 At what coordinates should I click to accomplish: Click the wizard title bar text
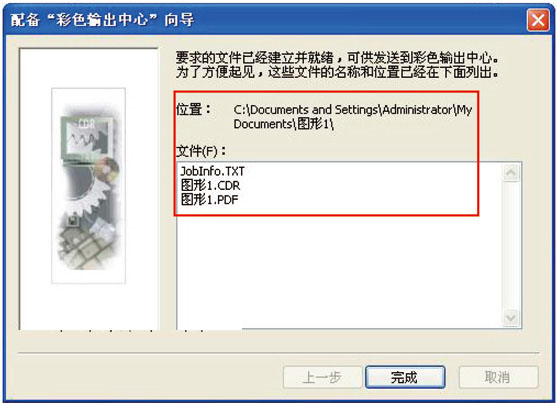(102, 20)
